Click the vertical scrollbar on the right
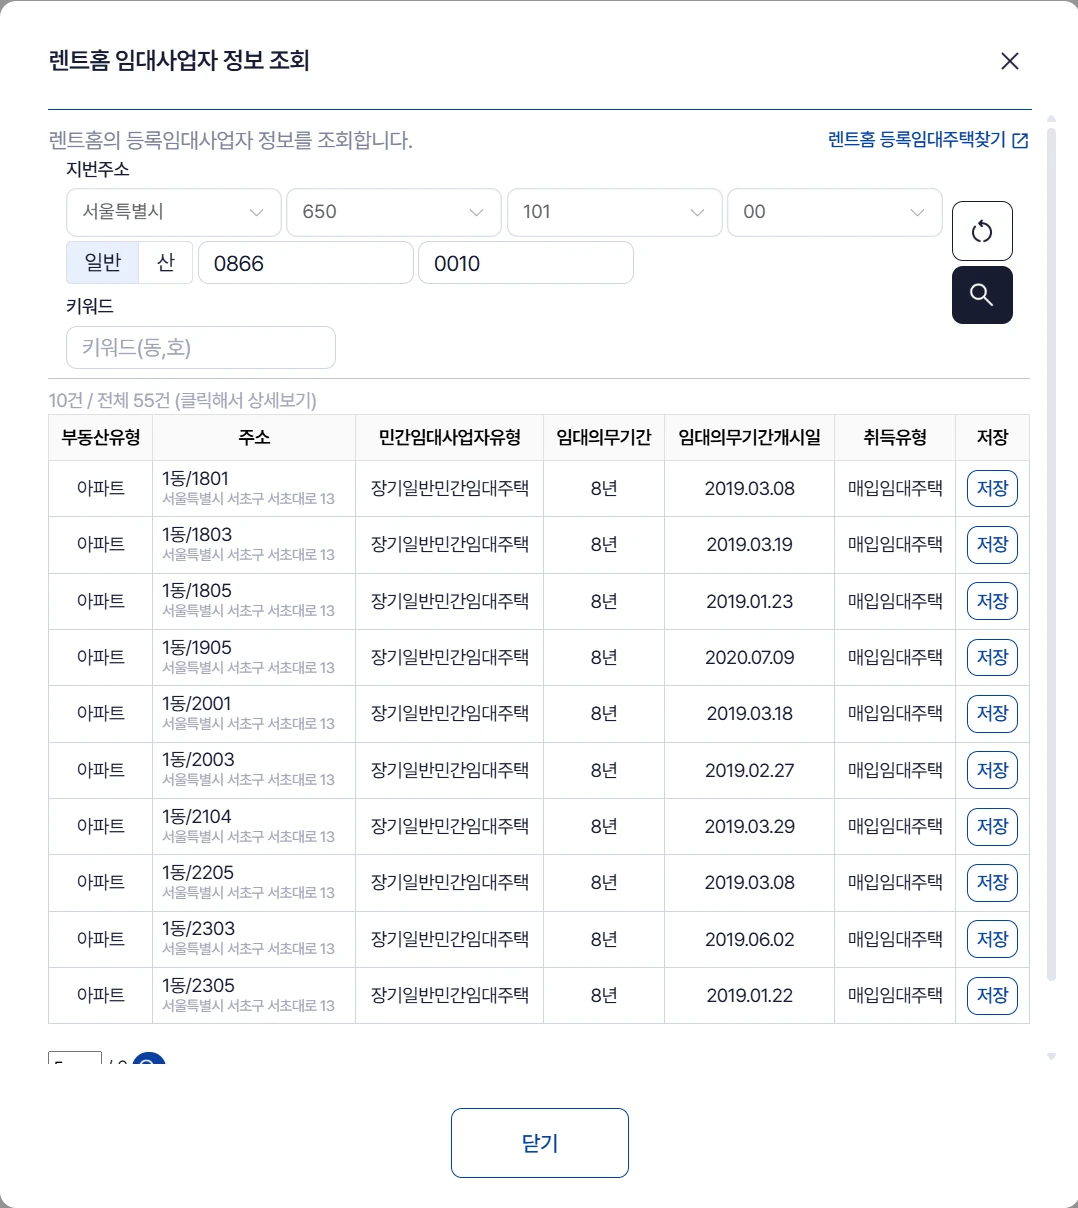This screenshot has height=1208, width=1078. click(1050, 550)
